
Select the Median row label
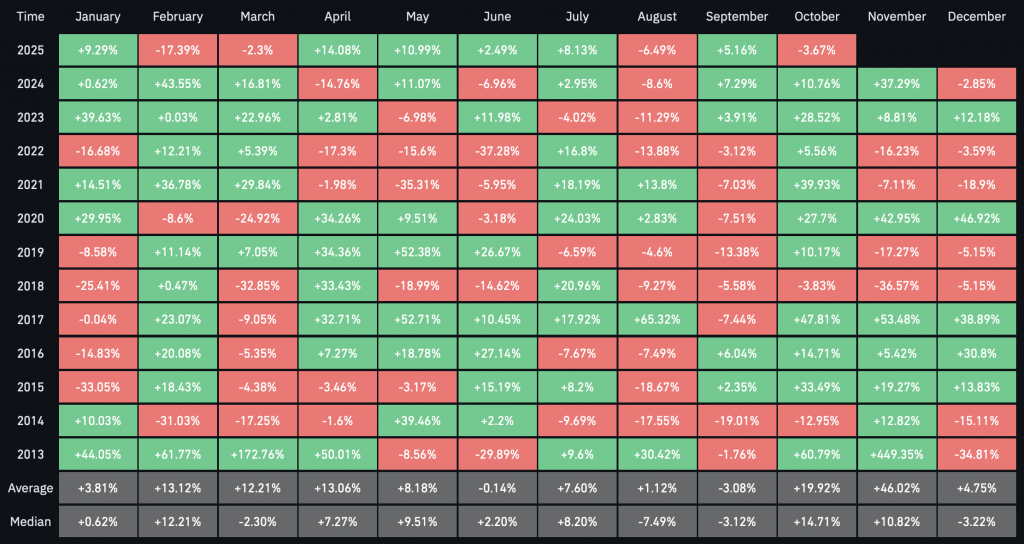(x=30, y=522)
